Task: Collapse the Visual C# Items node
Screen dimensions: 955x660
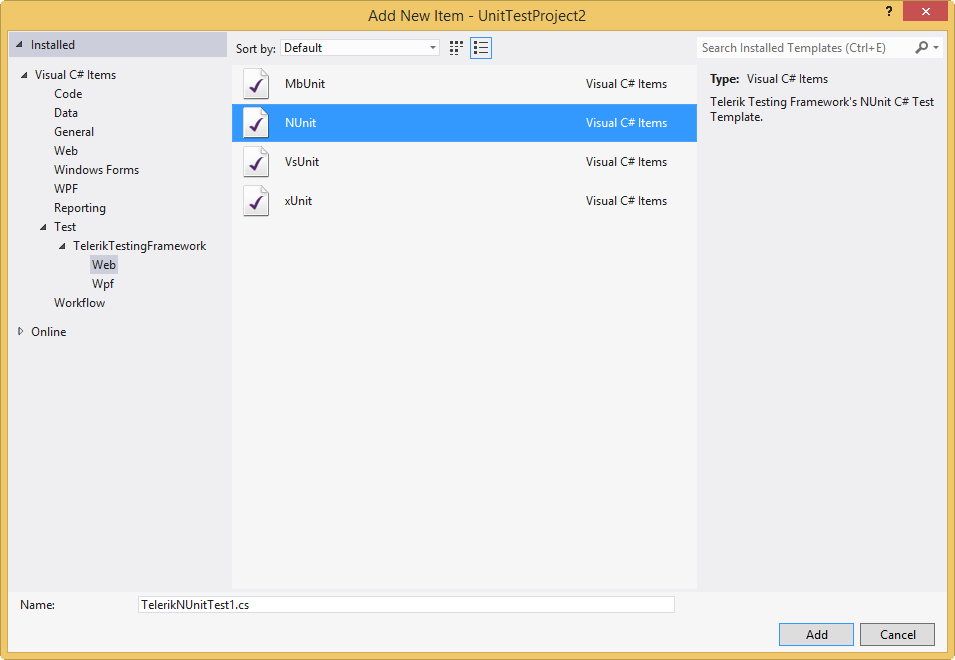Action: 24,75
